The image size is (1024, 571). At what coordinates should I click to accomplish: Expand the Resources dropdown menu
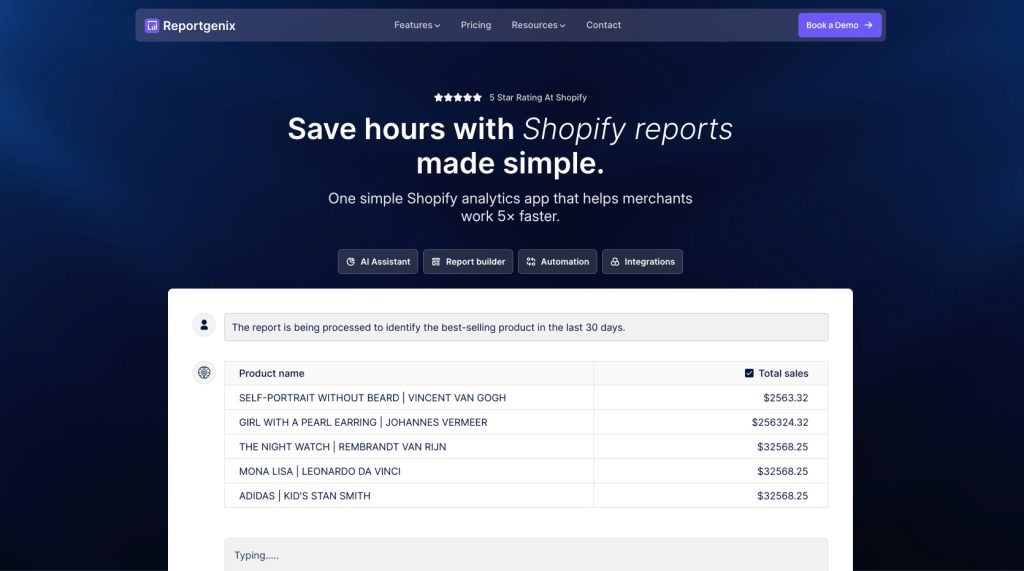[538, 25]
